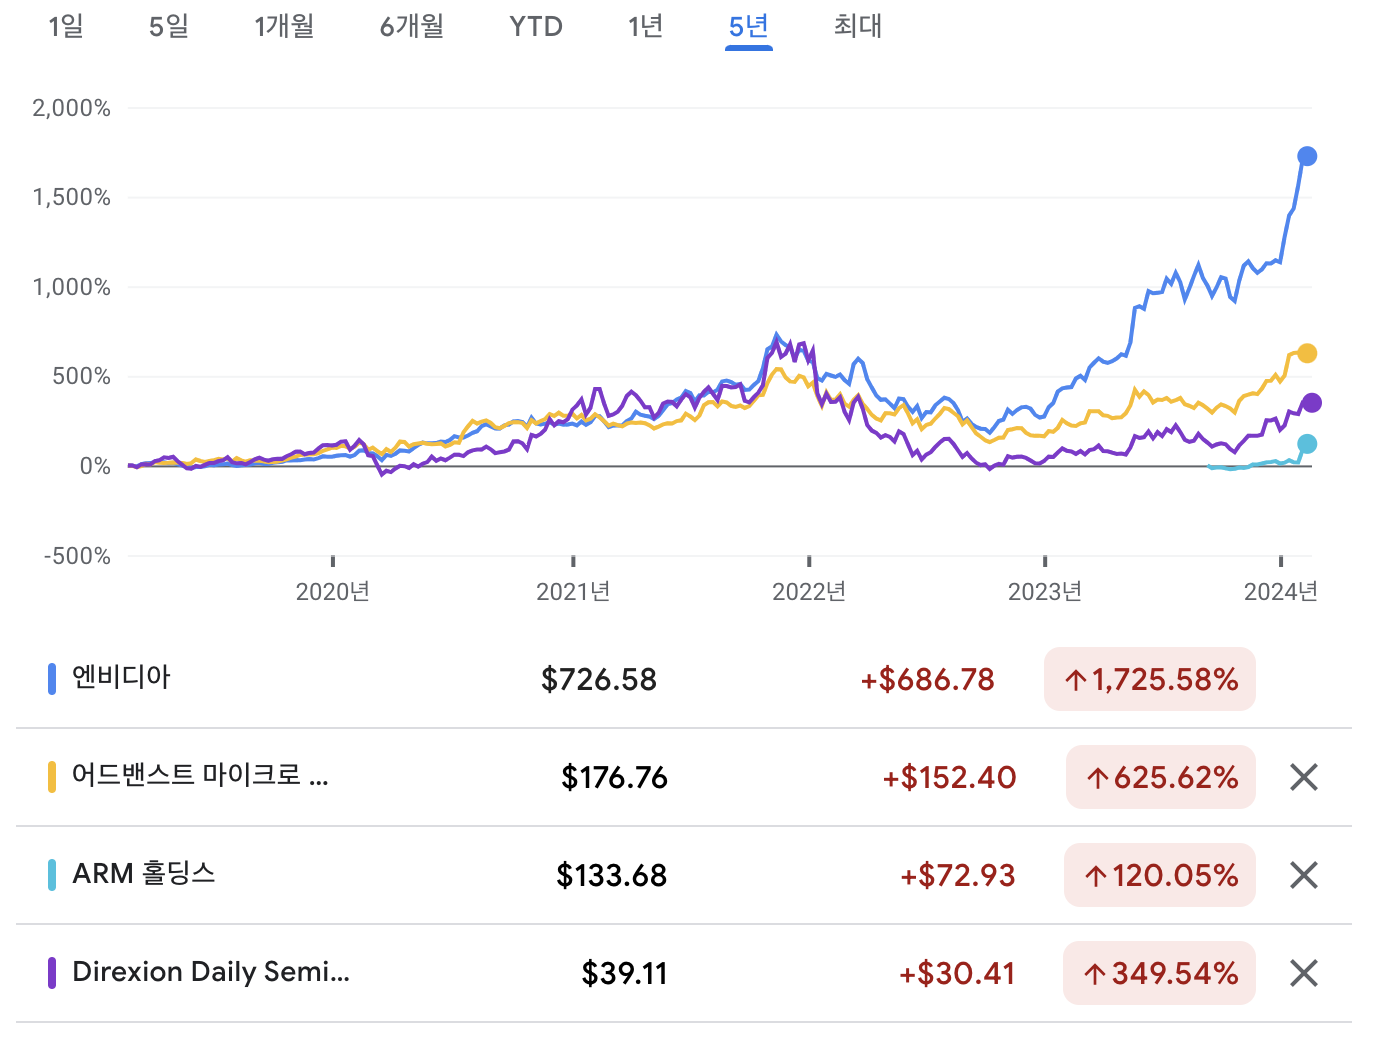1382x1040 pixels.
Task: Click the purple Direxion color marker
Action: (x=52, y=973)
